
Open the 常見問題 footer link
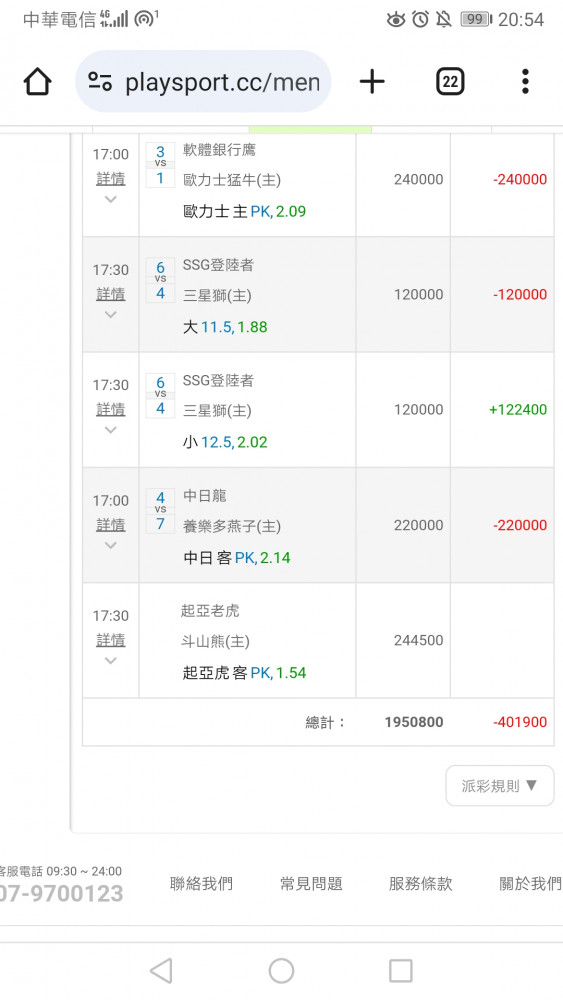(311, 883)
